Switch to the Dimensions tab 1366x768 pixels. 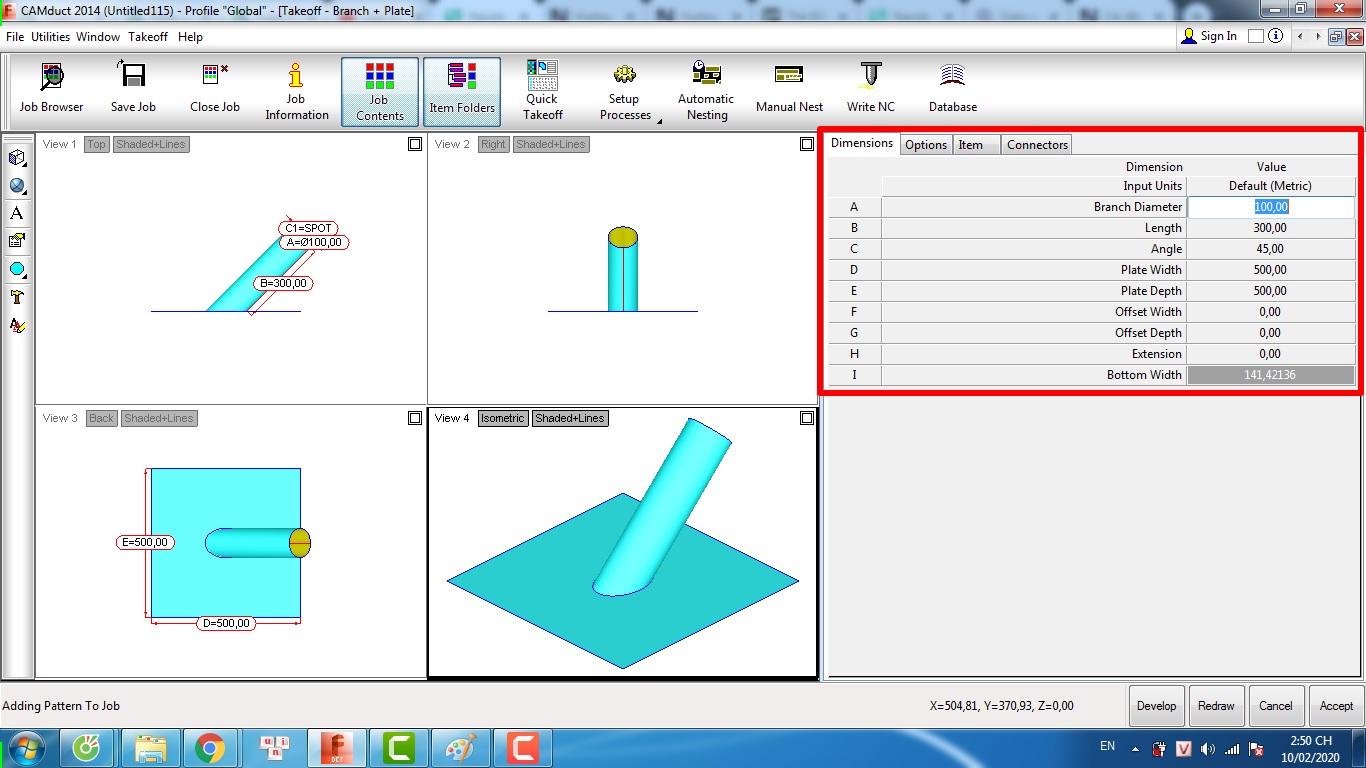[x=862, y=143]
